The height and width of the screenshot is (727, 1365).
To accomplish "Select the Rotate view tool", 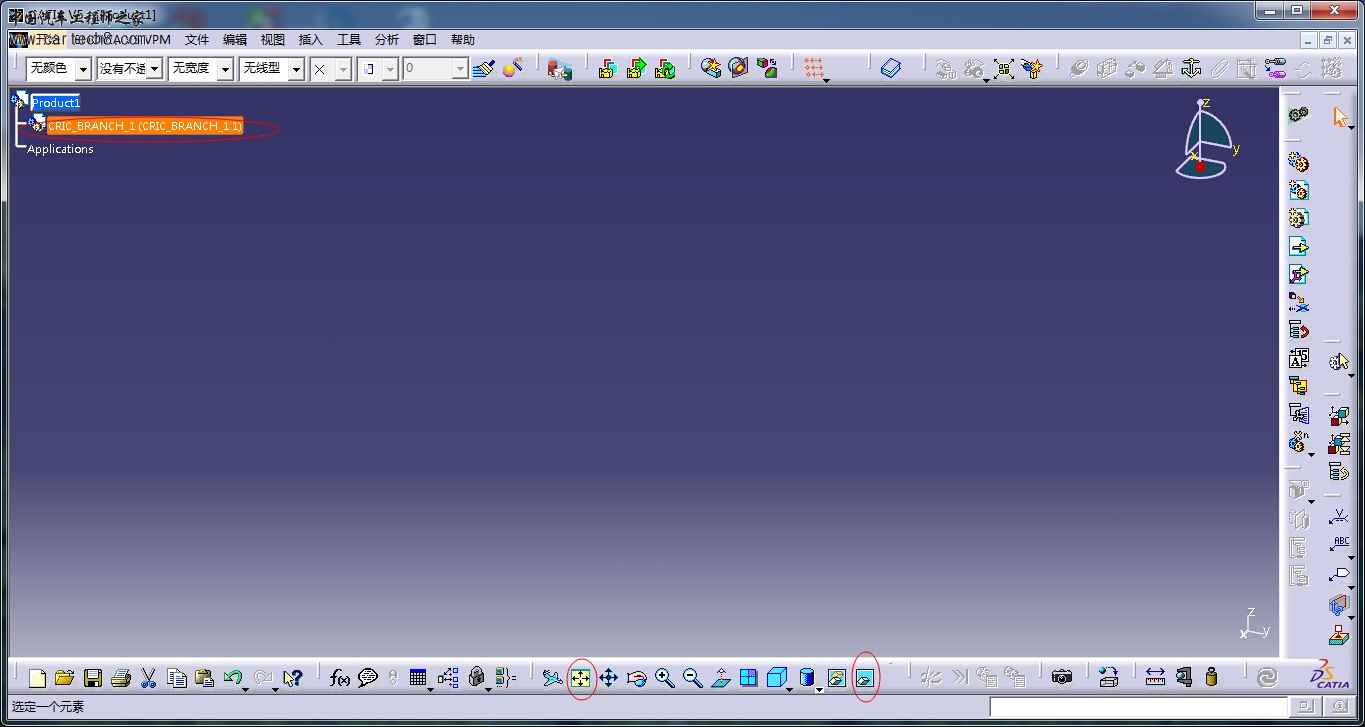I will 636,678.
